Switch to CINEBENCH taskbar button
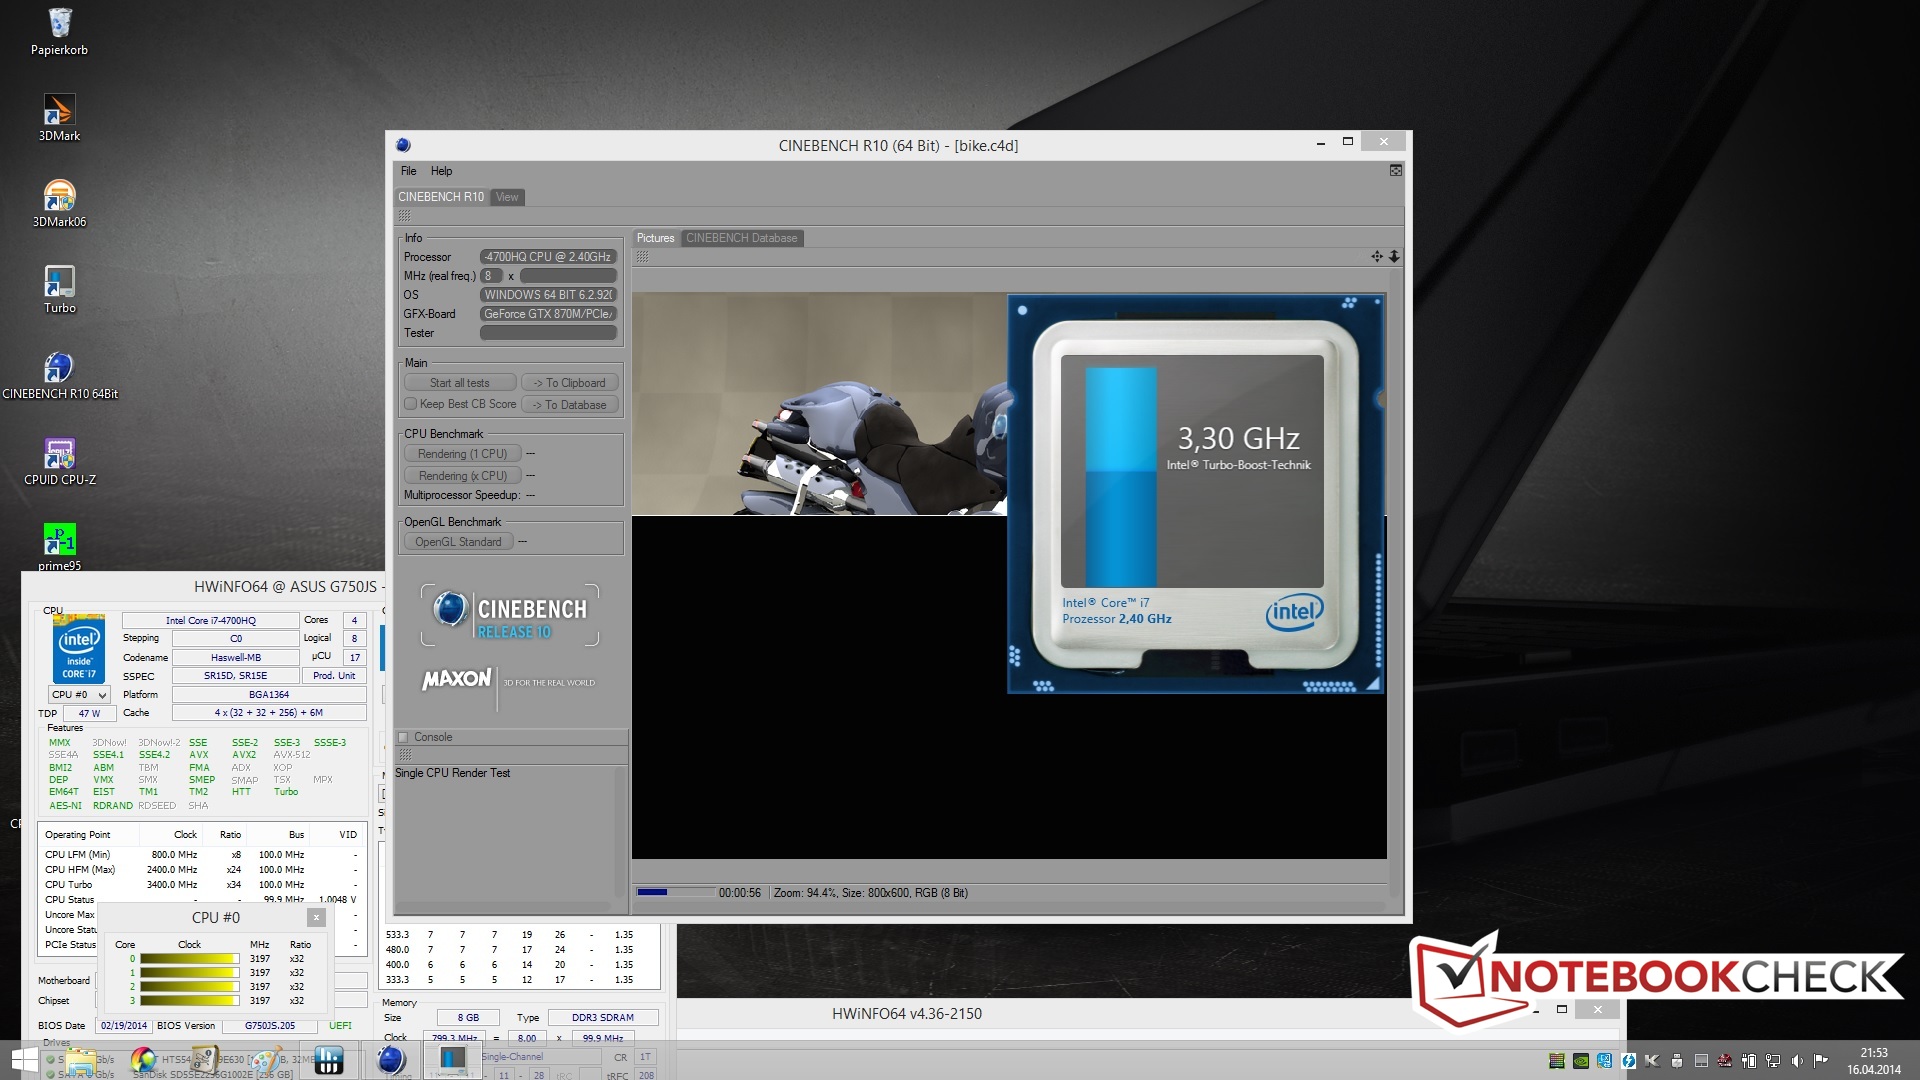Viewport: 1920px width, 1080px height. pyautogui.click(x=390, y=1060)
